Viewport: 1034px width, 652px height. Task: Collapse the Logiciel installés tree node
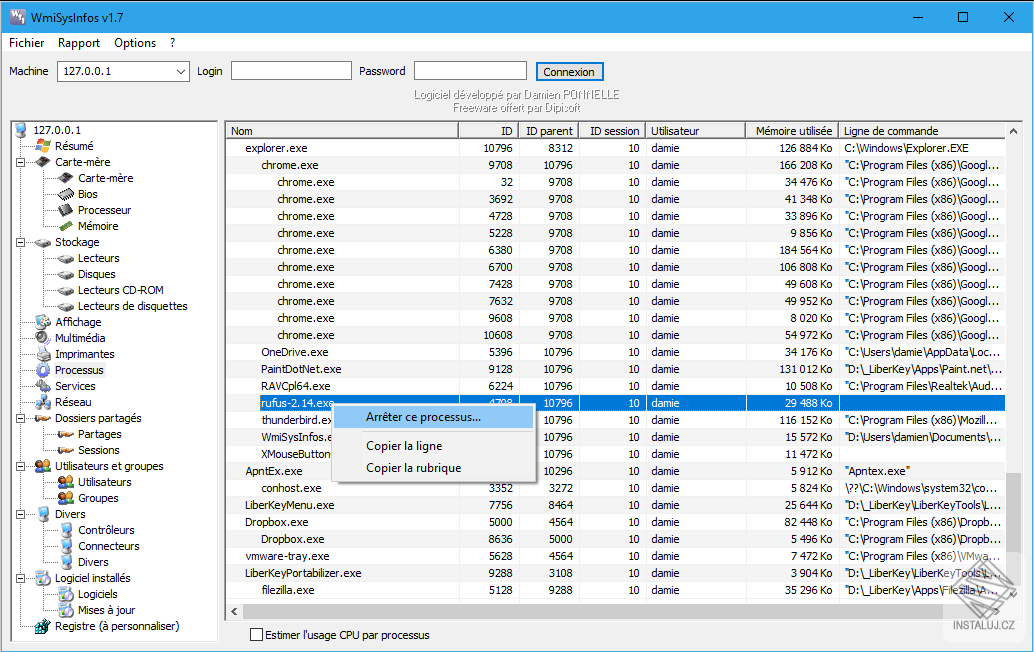20,578
